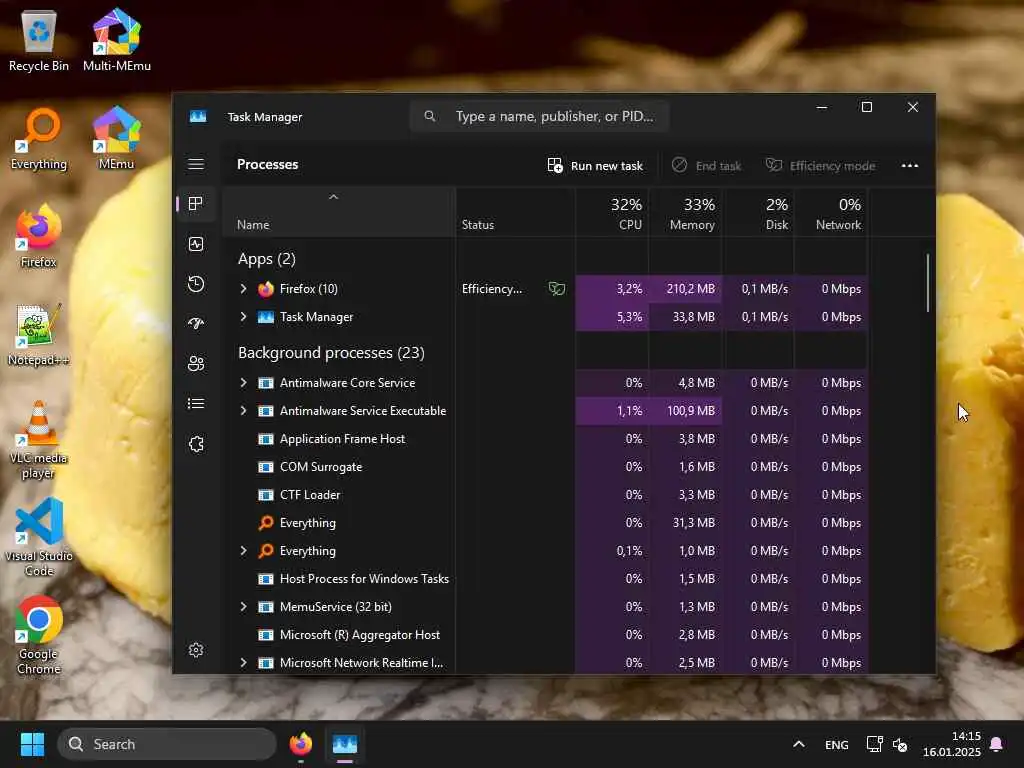Show hidden tray icons chevron

tap(799, 744)
